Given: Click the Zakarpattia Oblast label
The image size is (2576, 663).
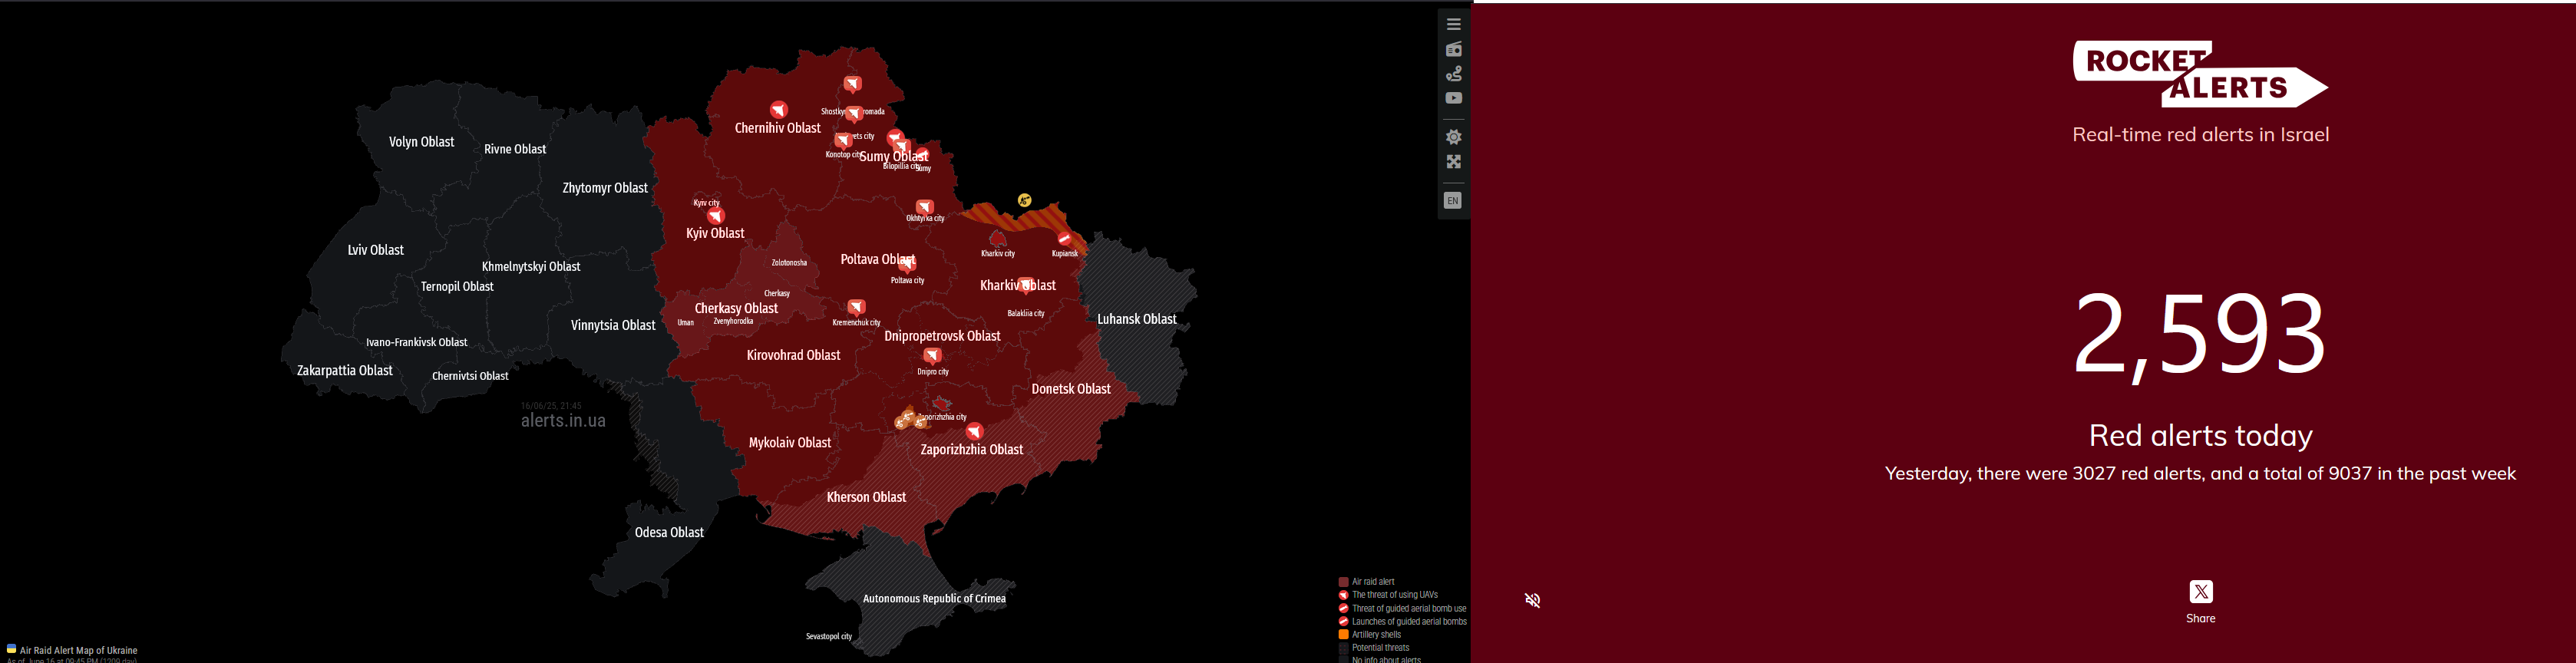Looking at the screenshot, I should click(x=345, y=371).
